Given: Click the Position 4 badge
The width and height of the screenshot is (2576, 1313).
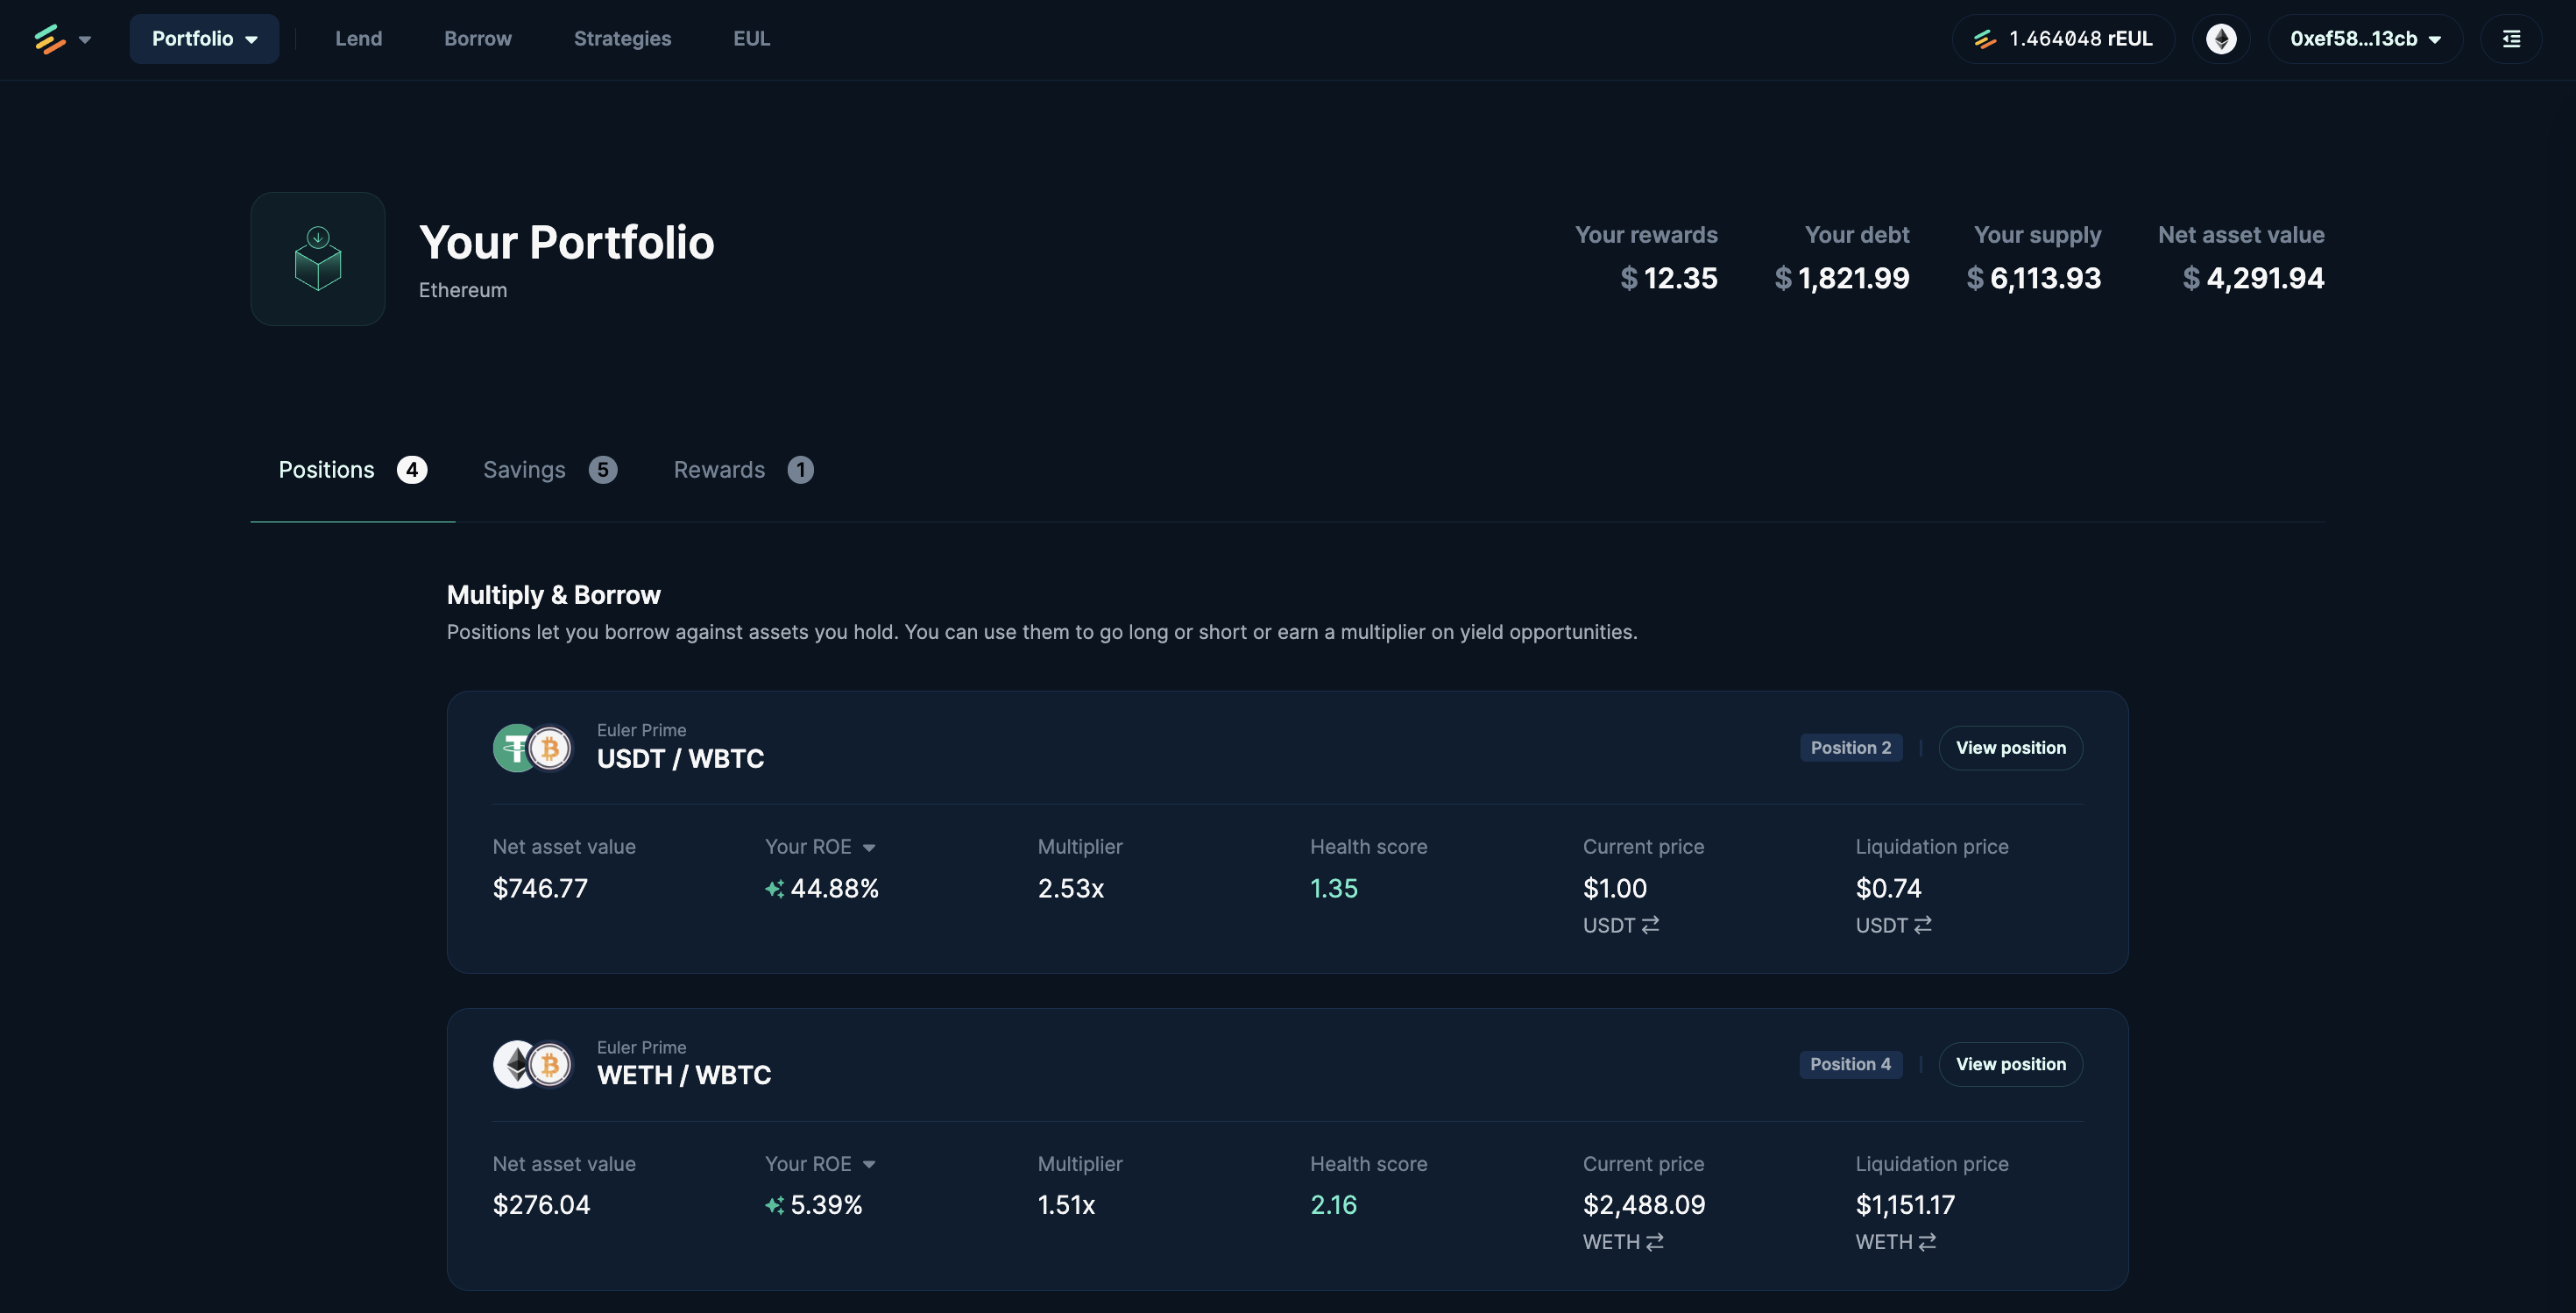Looking at the screenshot, I should (1850, 1064).
